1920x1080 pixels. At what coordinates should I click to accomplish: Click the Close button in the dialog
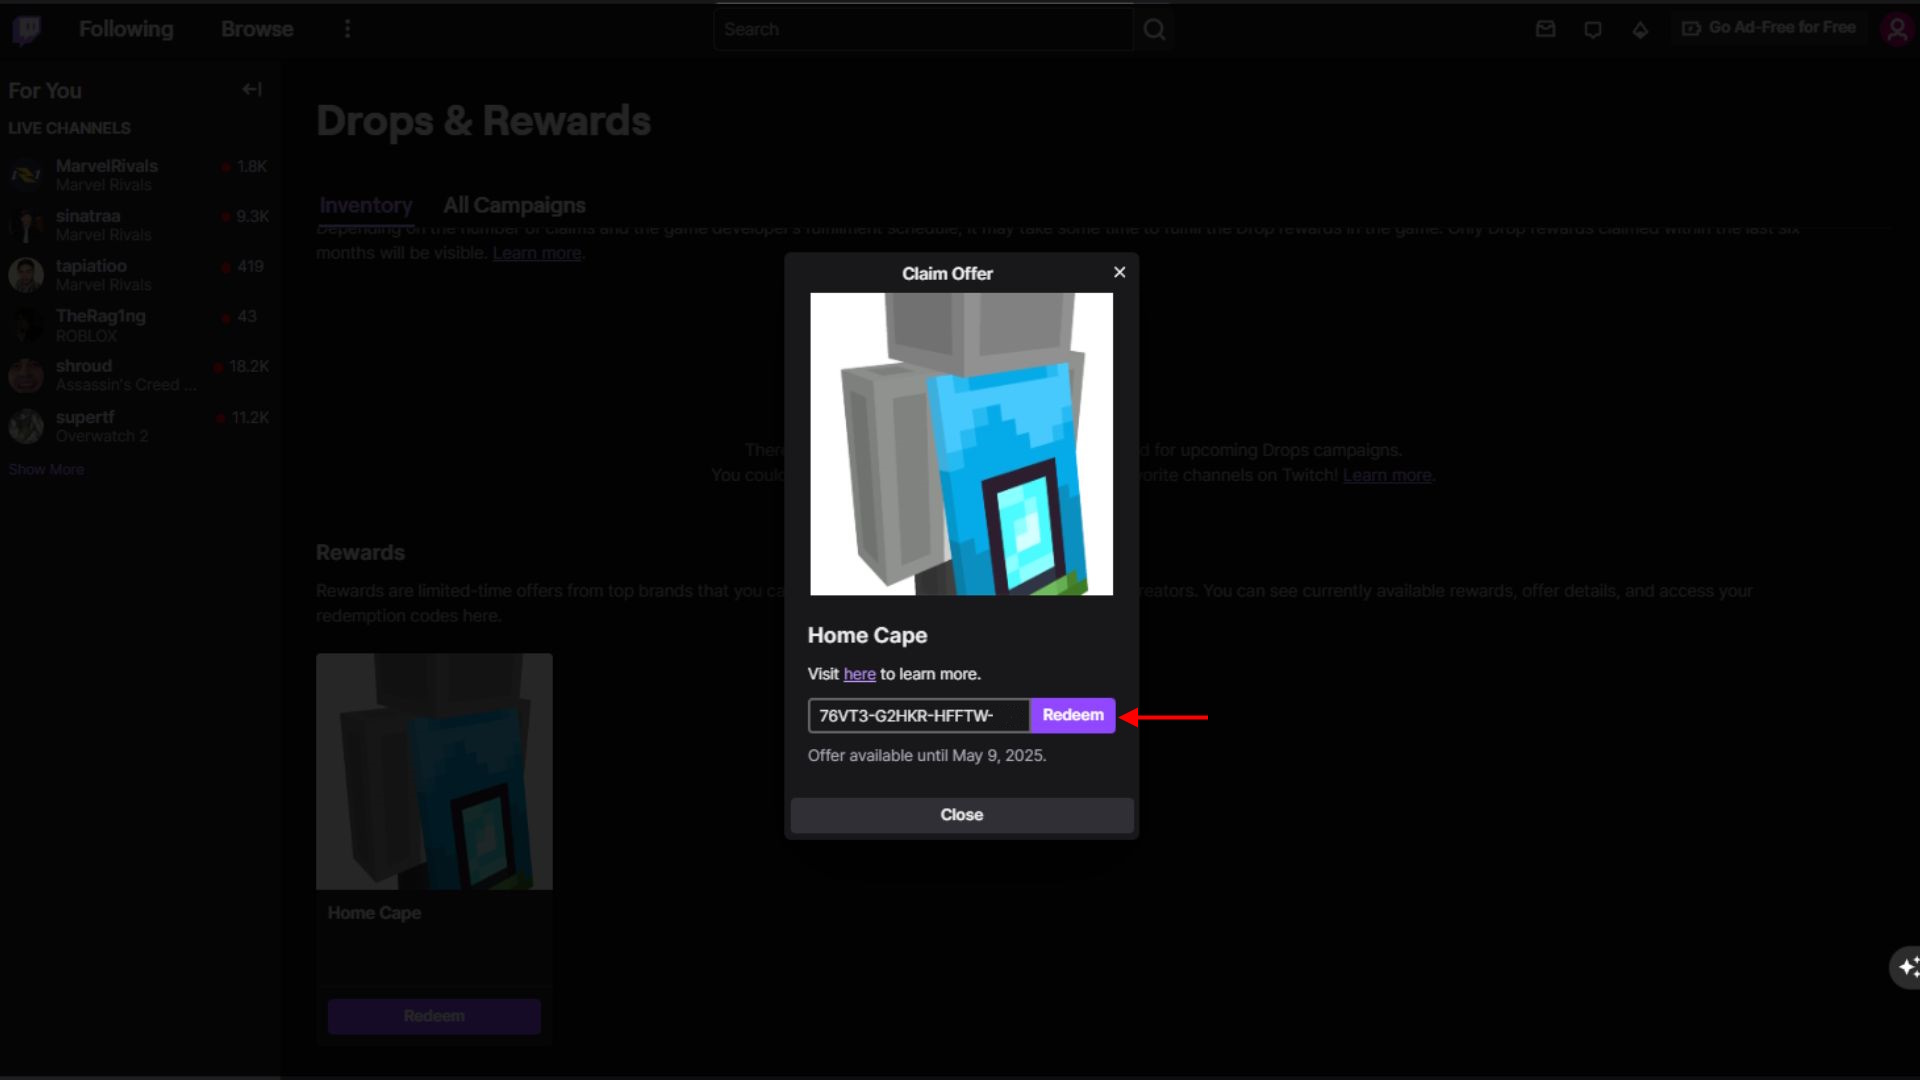pos(961,815)
